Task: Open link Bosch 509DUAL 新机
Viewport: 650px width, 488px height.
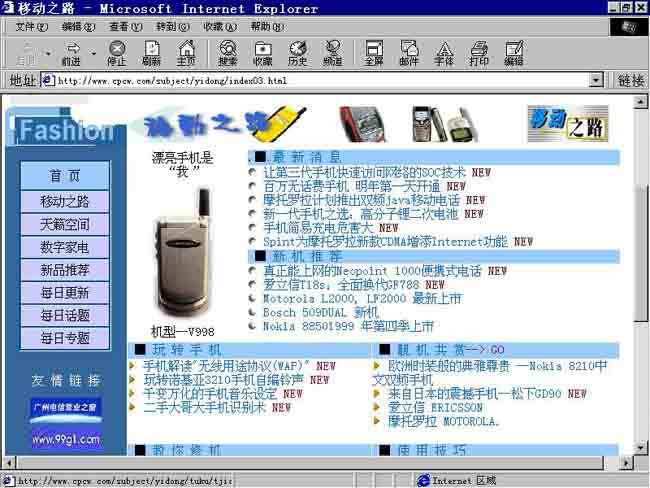Action: pos(320,312)
